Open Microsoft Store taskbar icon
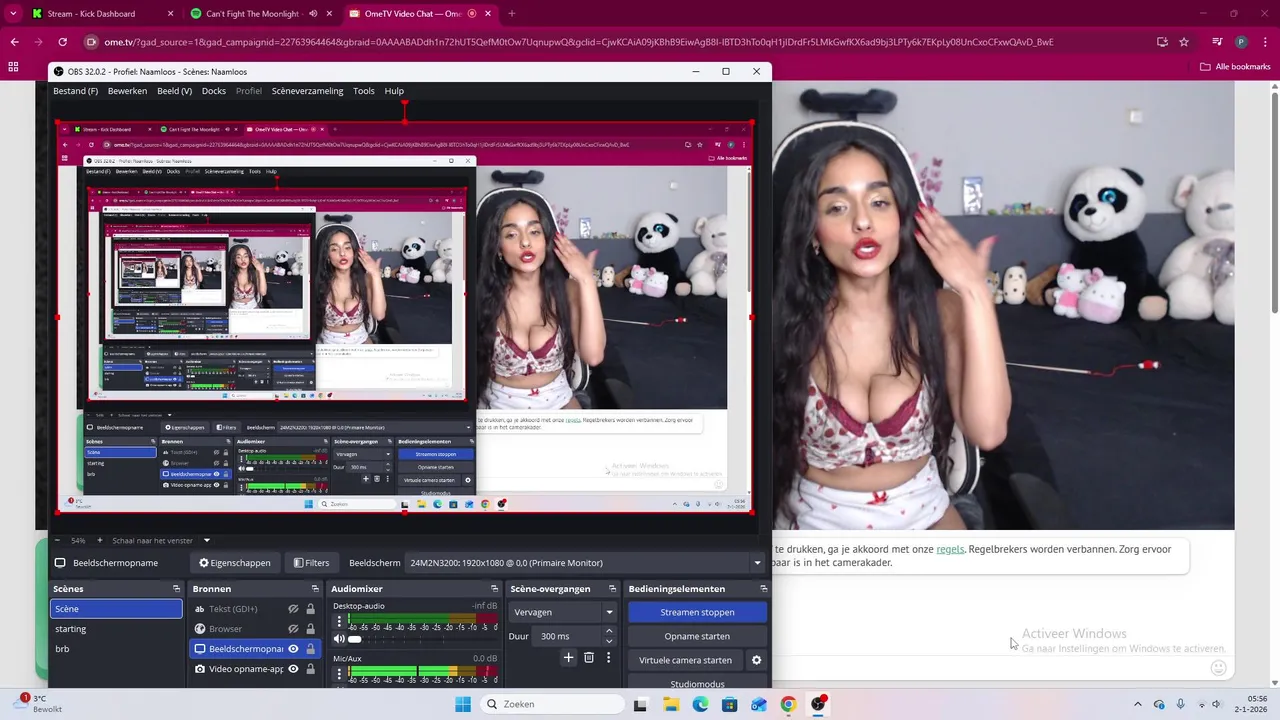 pyautogui.click(x=729, y=704)
